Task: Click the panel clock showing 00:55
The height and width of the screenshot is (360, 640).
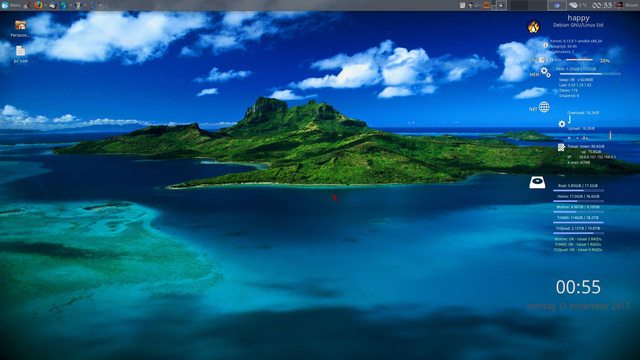Action: [x=602, y=5]
